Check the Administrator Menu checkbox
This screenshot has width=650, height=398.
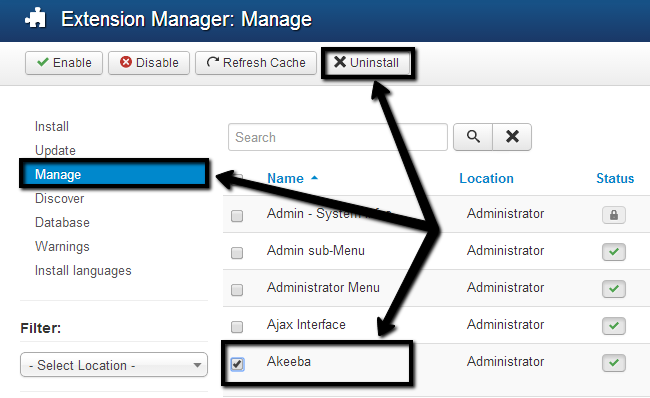(237, 289)
